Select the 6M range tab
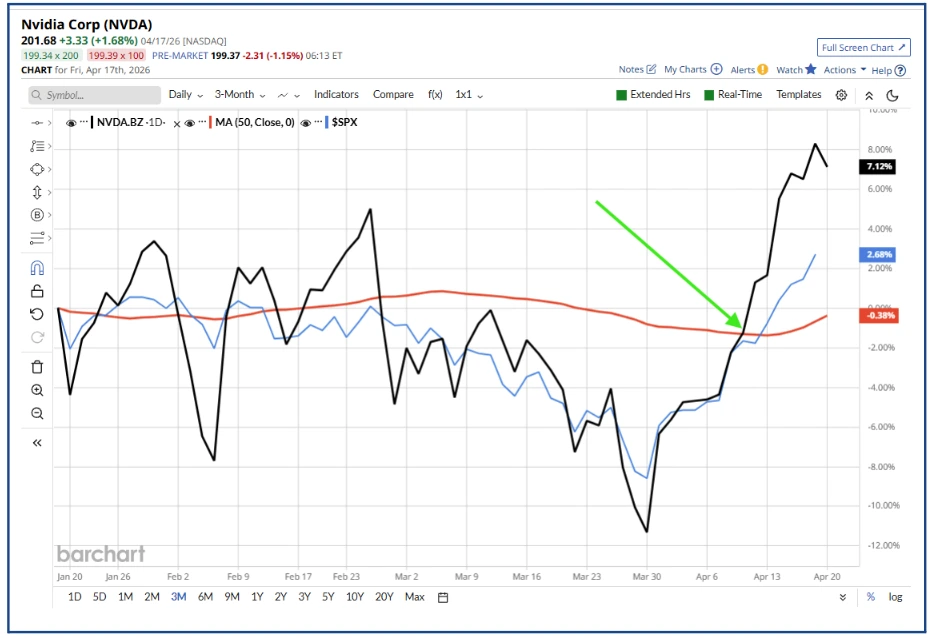The height and width of the screenshot is (638, 933). click(x=205, y=597)
